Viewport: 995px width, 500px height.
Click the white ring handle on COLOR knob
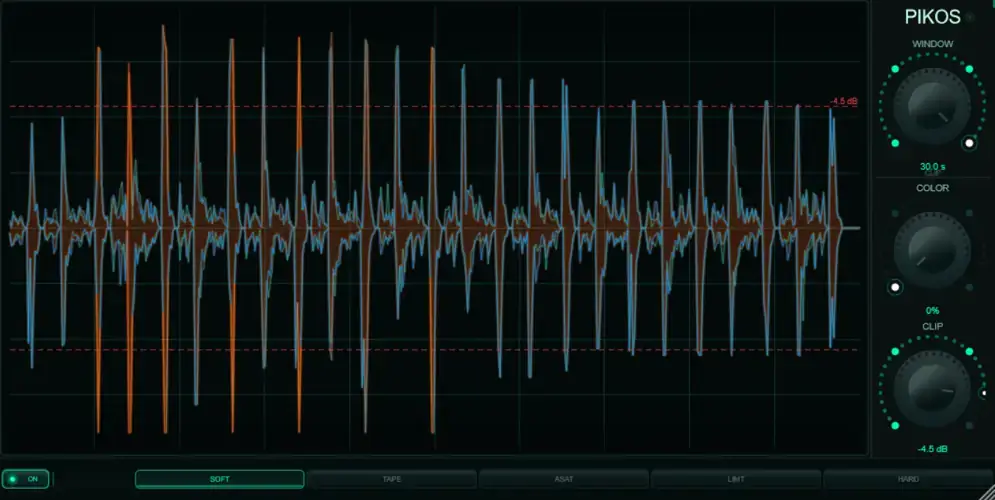(x=895, y=287)
